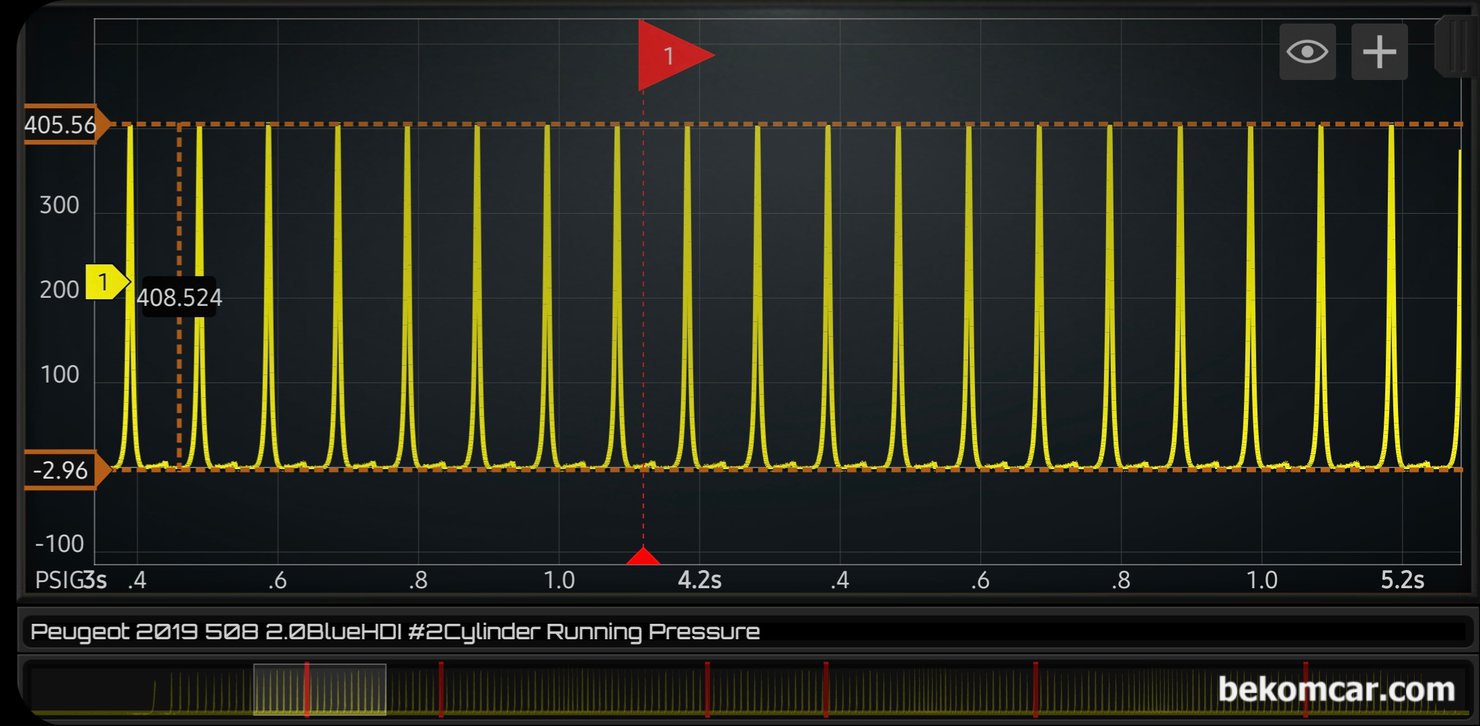Select the upper cursor handle reading 405.56
The image size is (1480, 726).
(60, 124)
